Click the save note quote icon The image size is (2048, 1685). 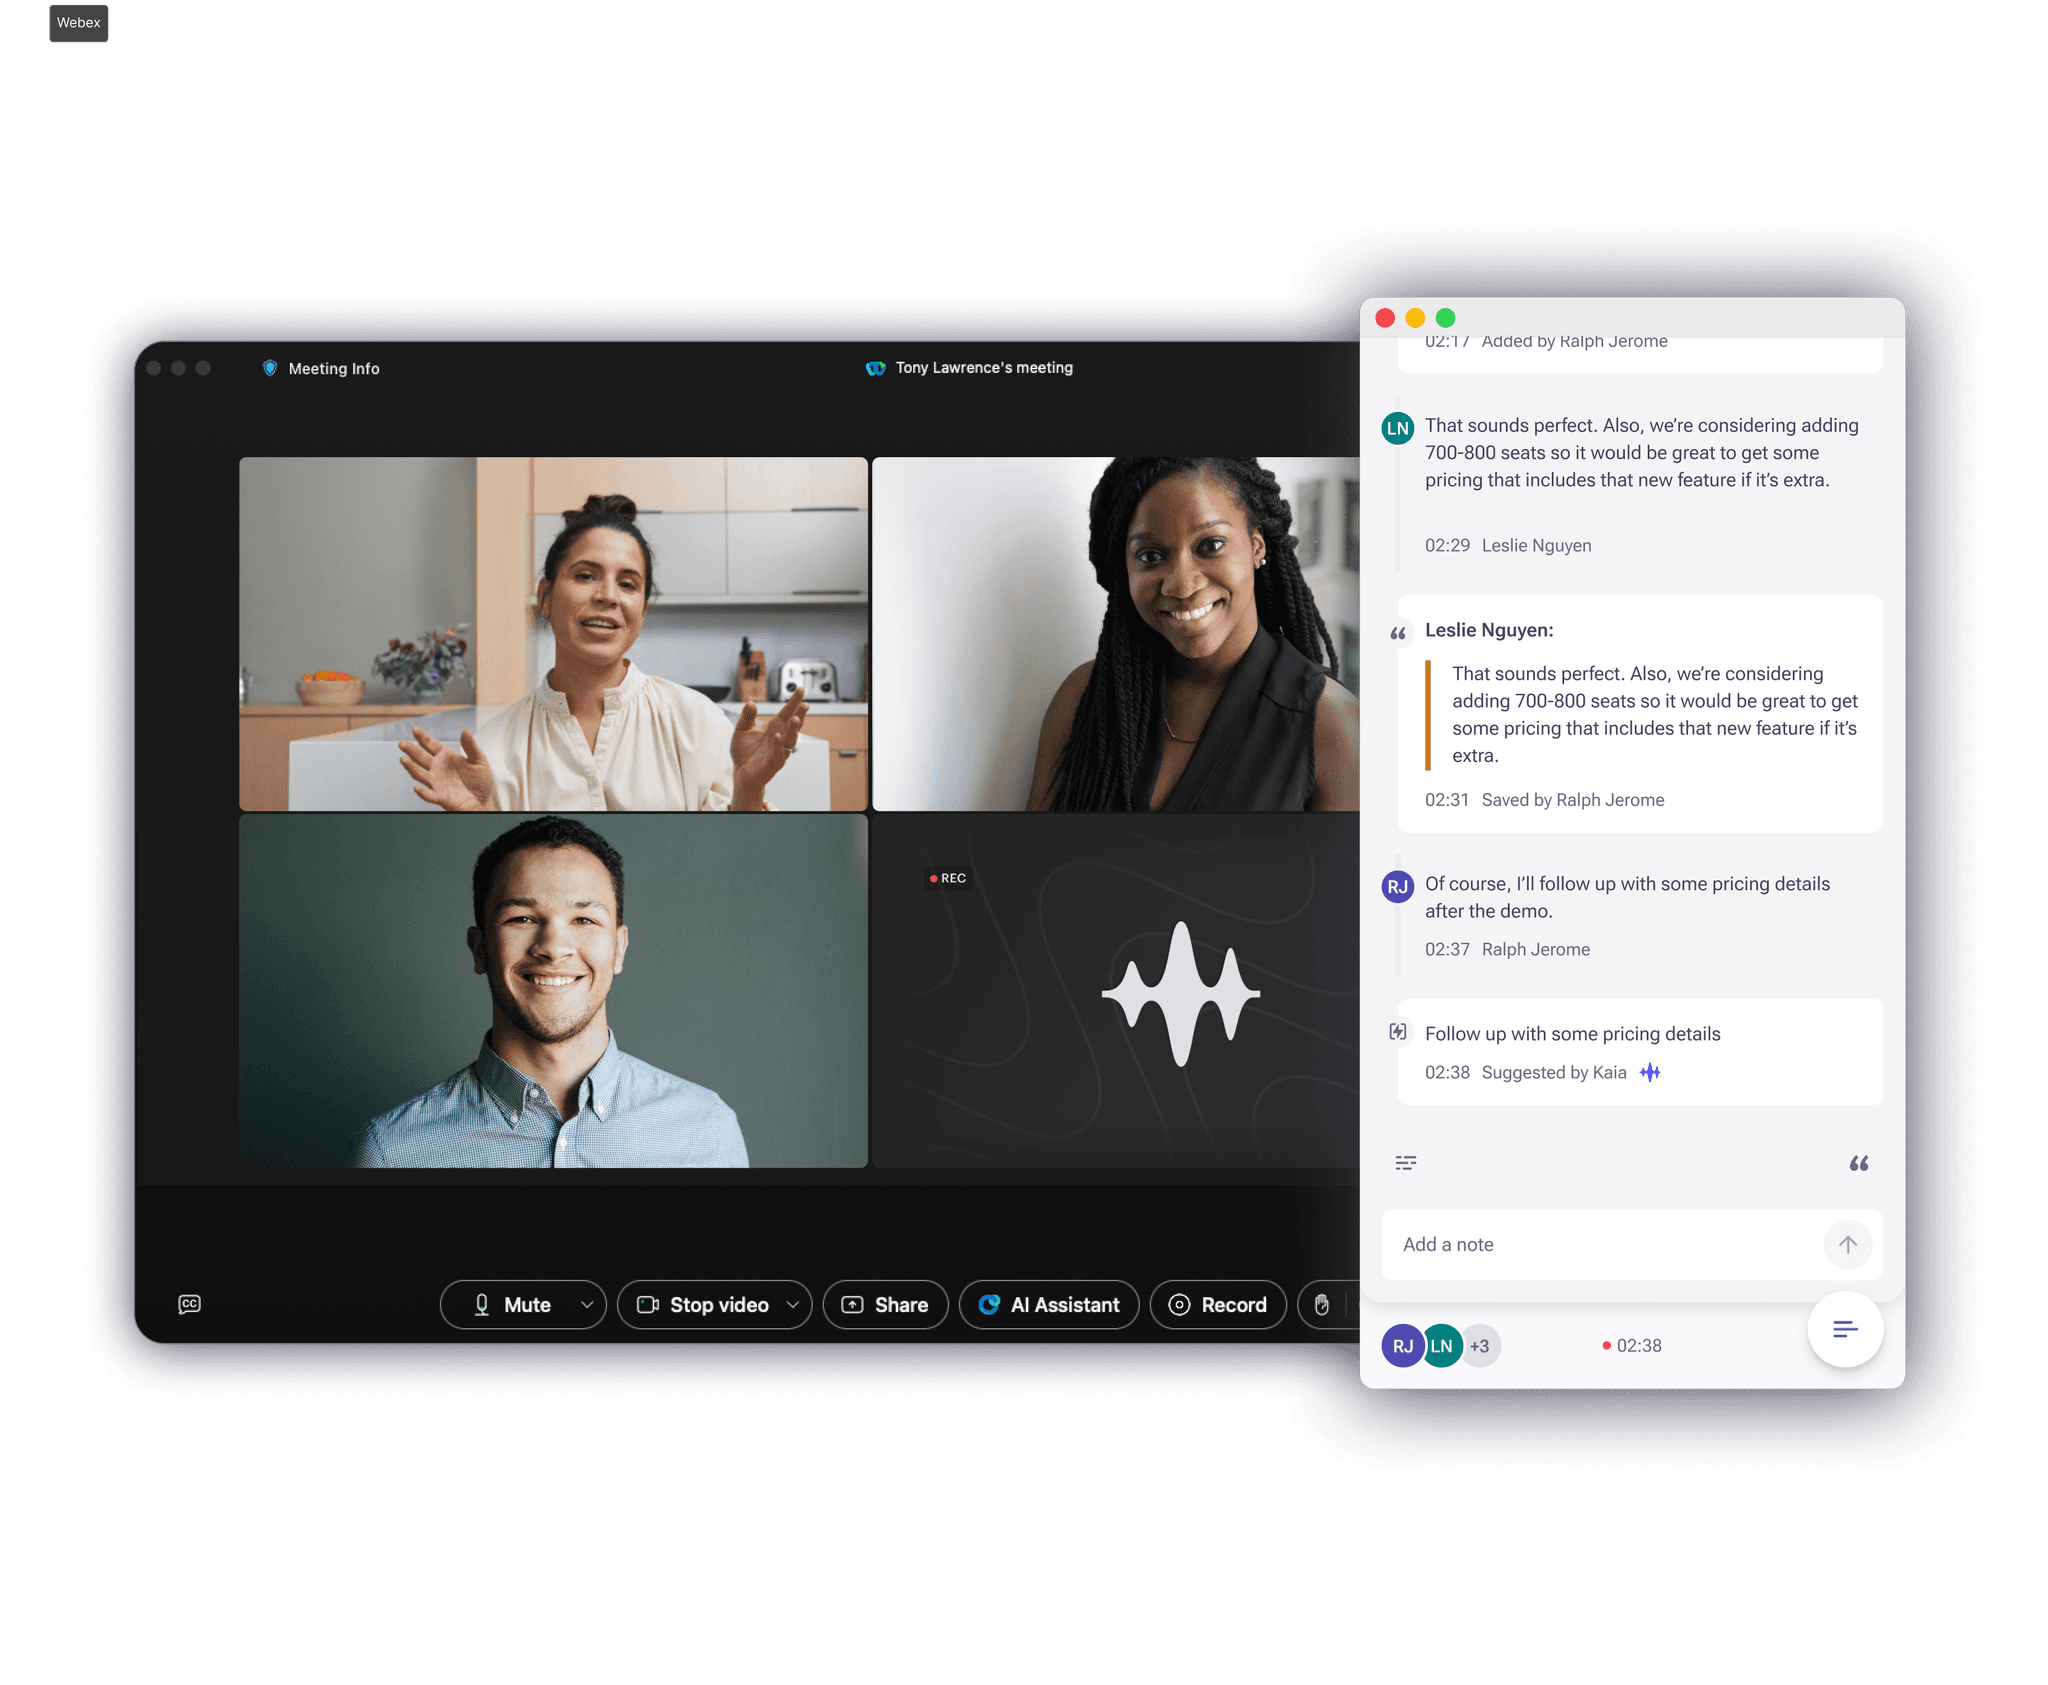coord(1859,1161)
